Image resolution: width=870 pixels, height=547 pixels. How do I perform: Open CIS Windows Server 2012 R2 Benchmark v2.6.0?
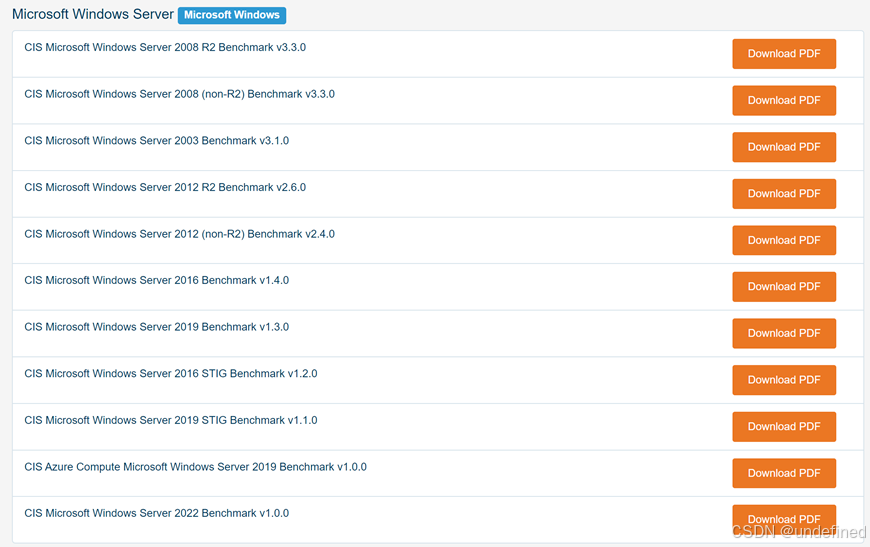tap(165, 187)
